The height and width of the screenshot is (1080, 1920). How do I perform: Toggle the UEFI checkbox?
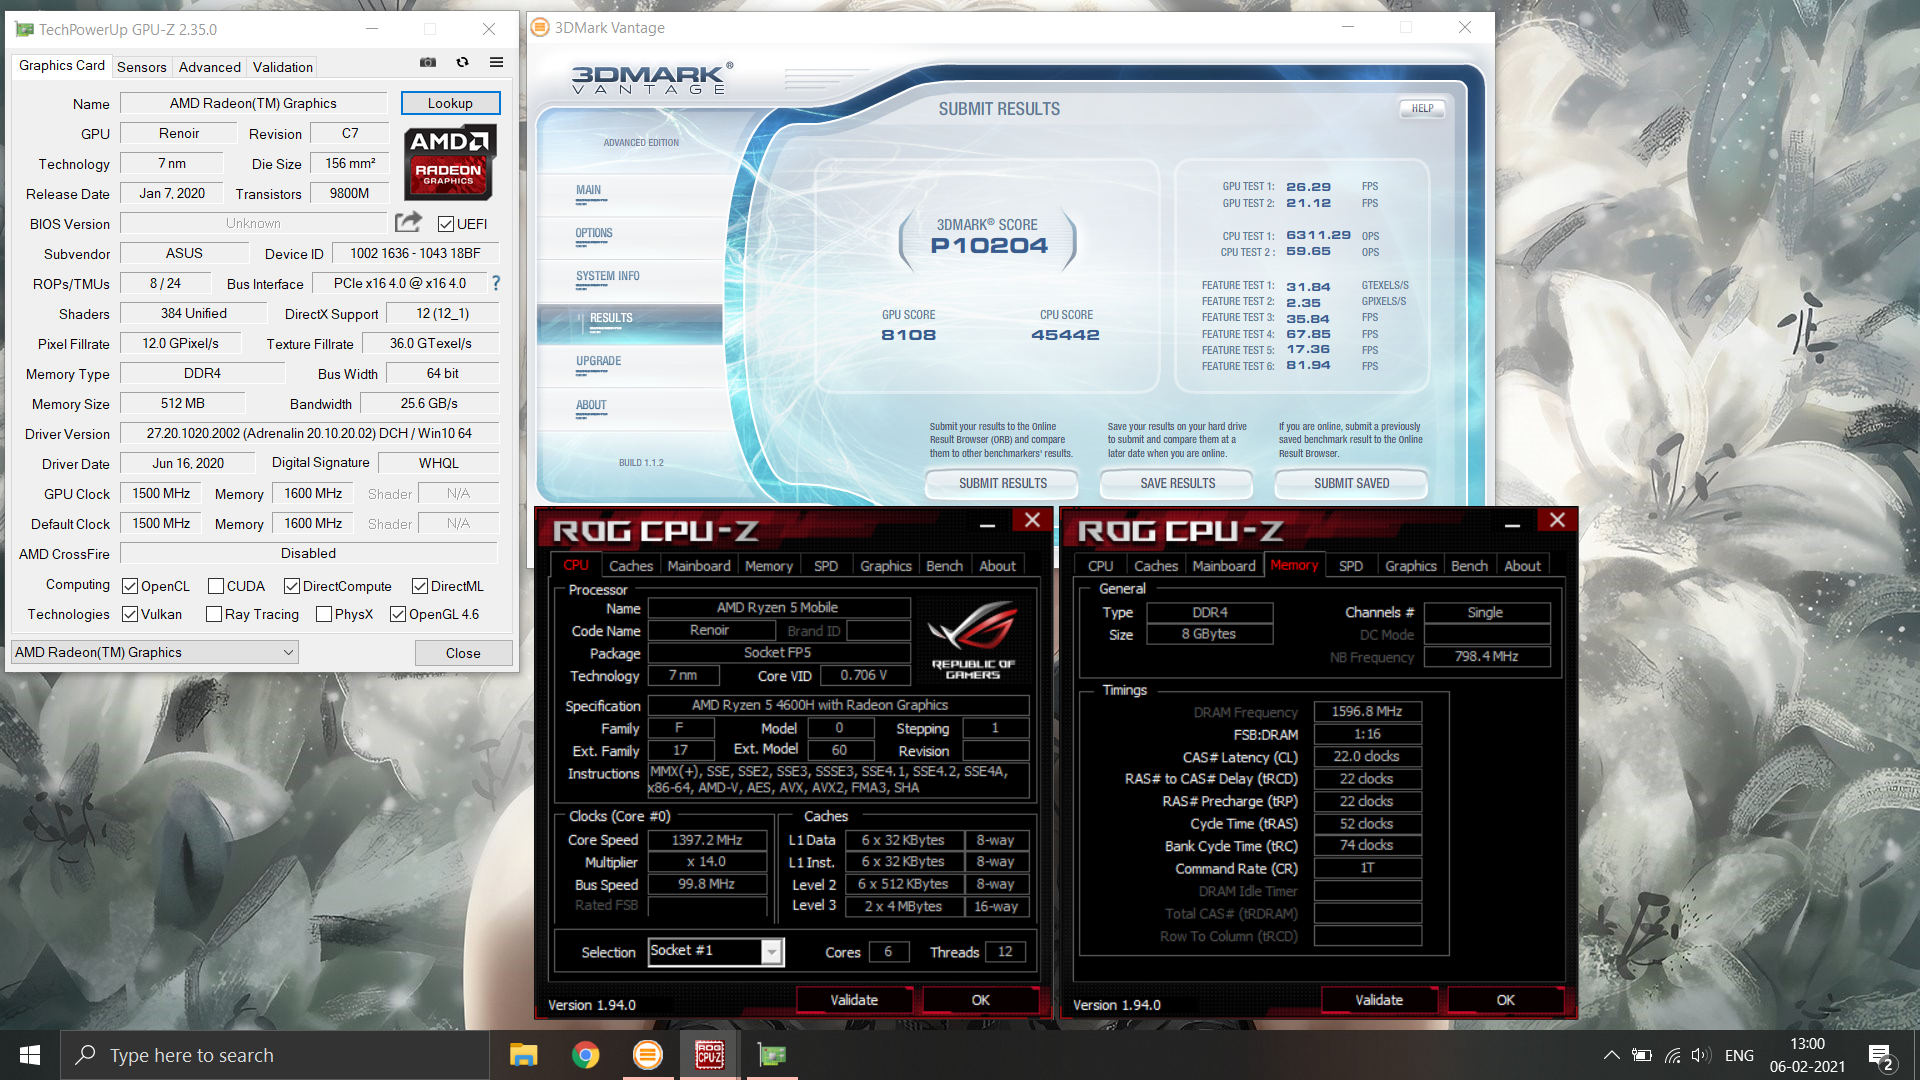point(446,224)
